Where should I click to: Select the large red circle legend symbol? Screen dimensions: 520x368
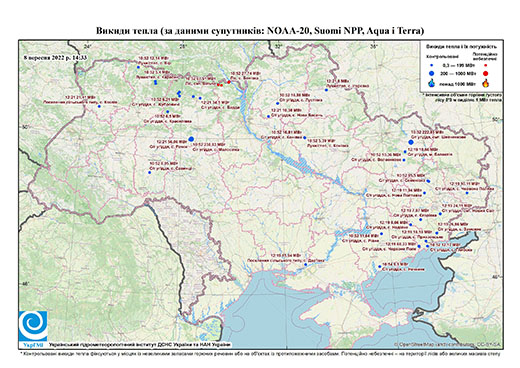click(x=485, y=74)
